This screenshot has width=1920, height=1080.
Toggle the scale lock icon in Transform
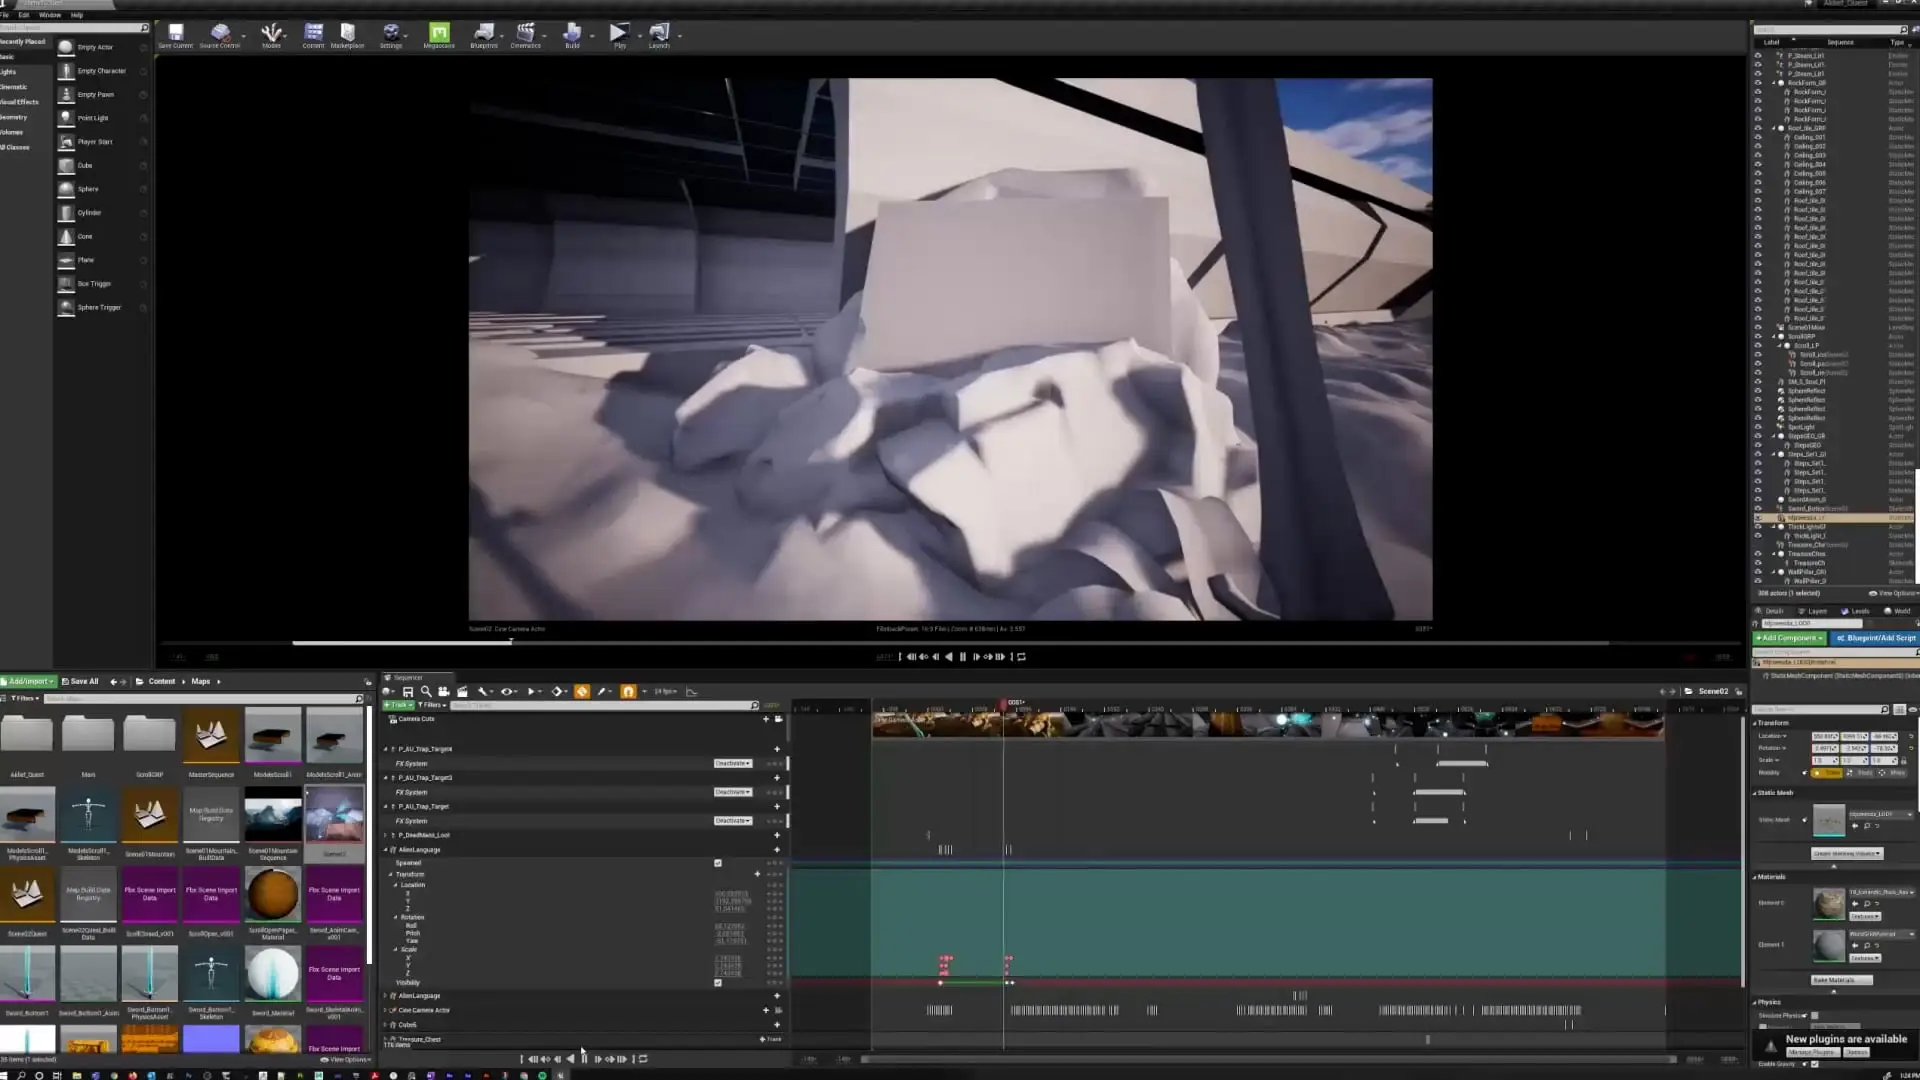[1903, 761]
